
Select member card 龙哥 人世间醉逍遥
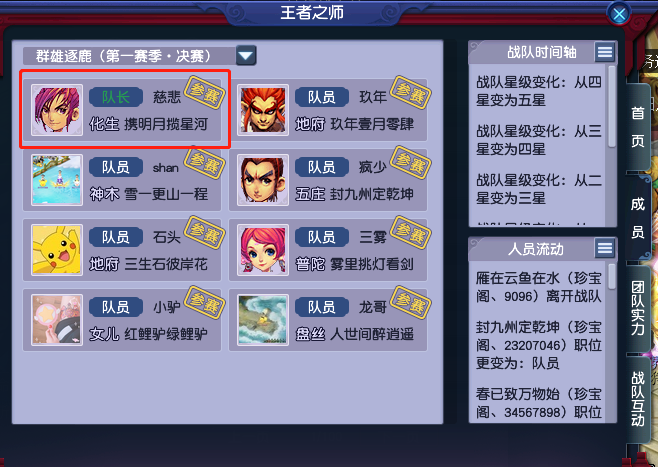(328, 320)
